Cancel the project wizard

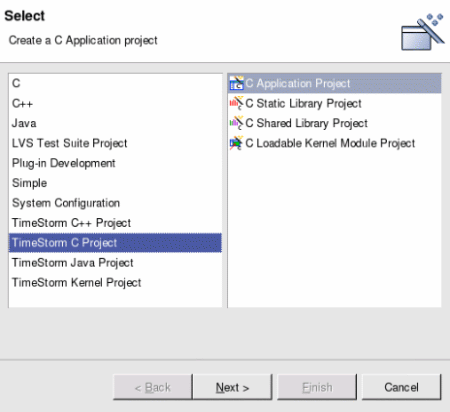(x=401, y=387)
